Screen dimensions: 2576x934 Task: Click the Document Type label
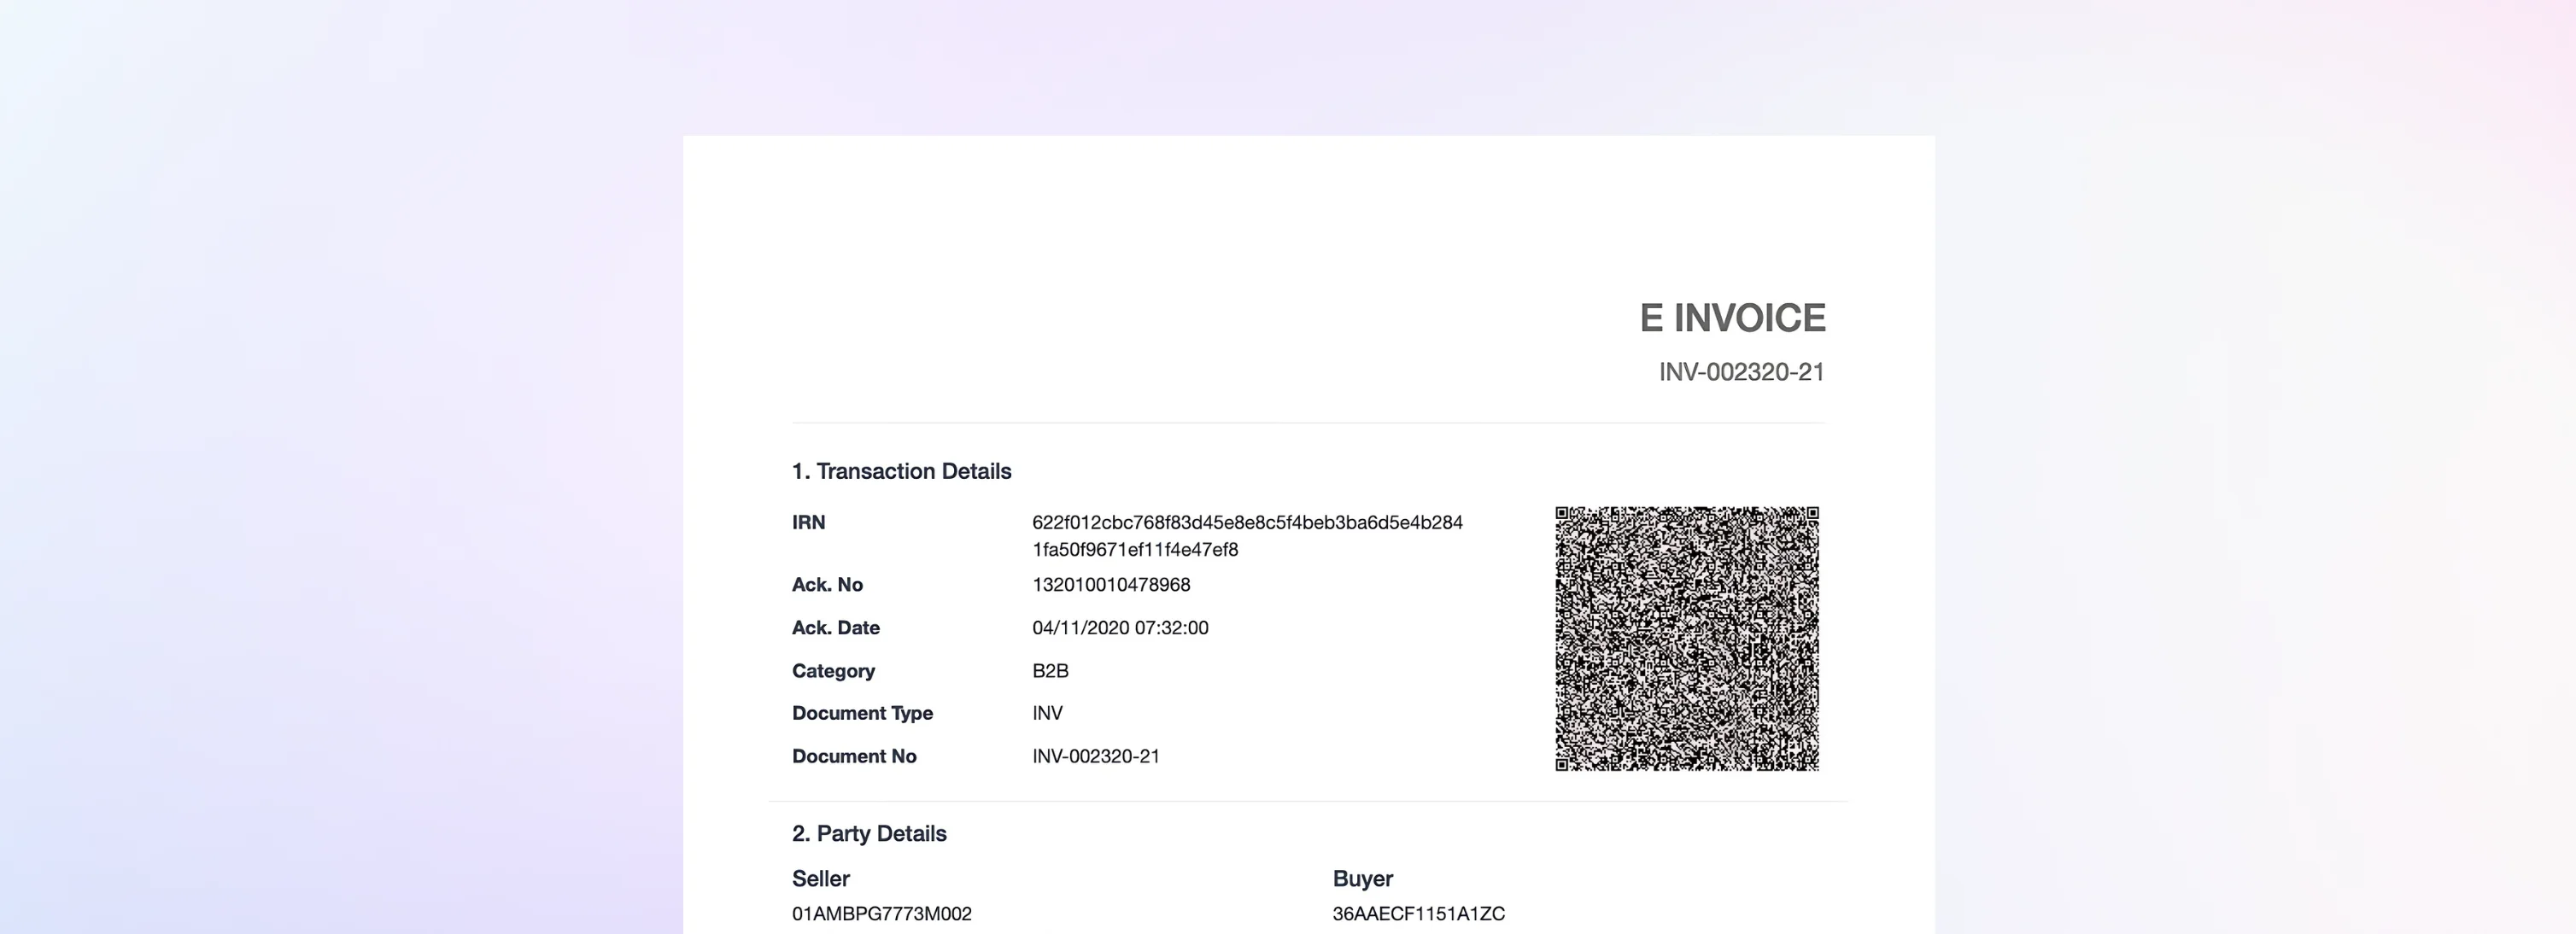click(861, 713)
